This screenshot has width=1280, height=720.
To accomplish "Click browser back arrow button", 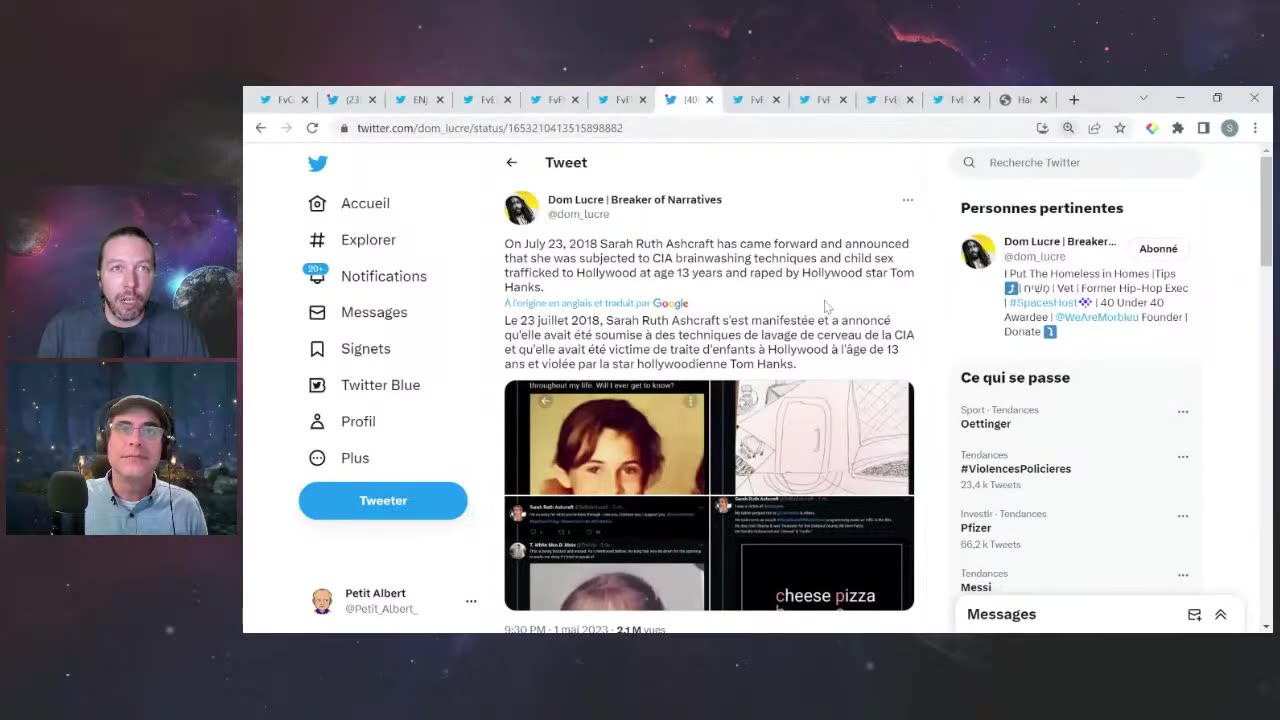I will pyautogui.click(x=261, y=128).
